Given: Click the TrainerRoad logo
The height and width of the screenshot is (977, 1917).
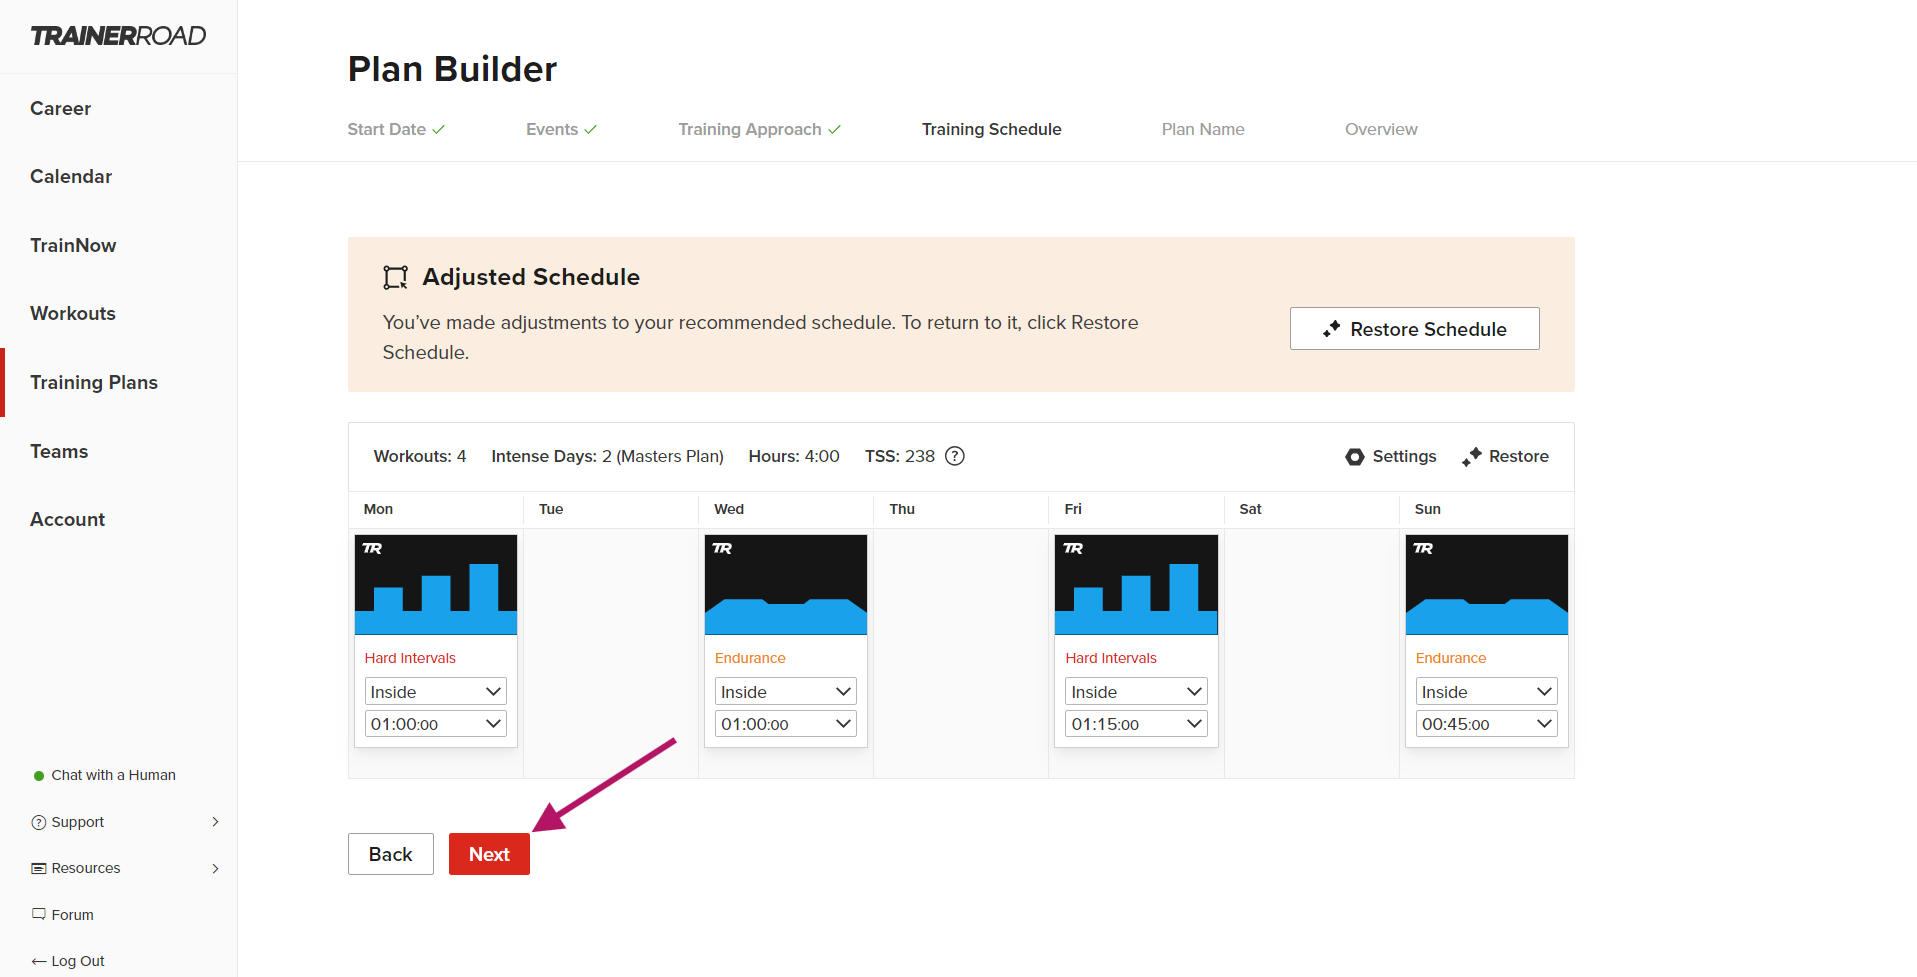Looking at the screenshot, I should (118, 36).
